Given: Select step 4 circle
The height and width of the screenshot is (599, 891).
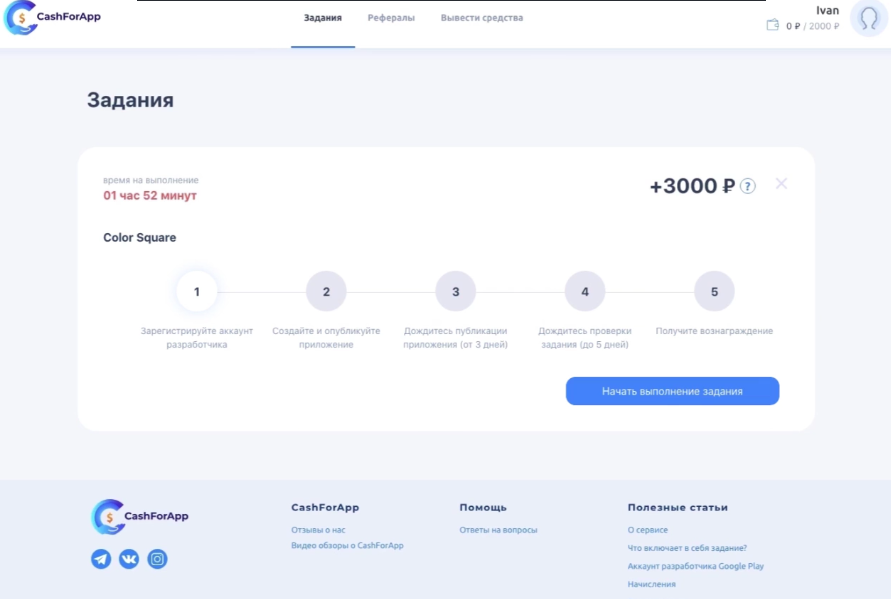Looking at the screenshot, I should [x=585, y=292].
